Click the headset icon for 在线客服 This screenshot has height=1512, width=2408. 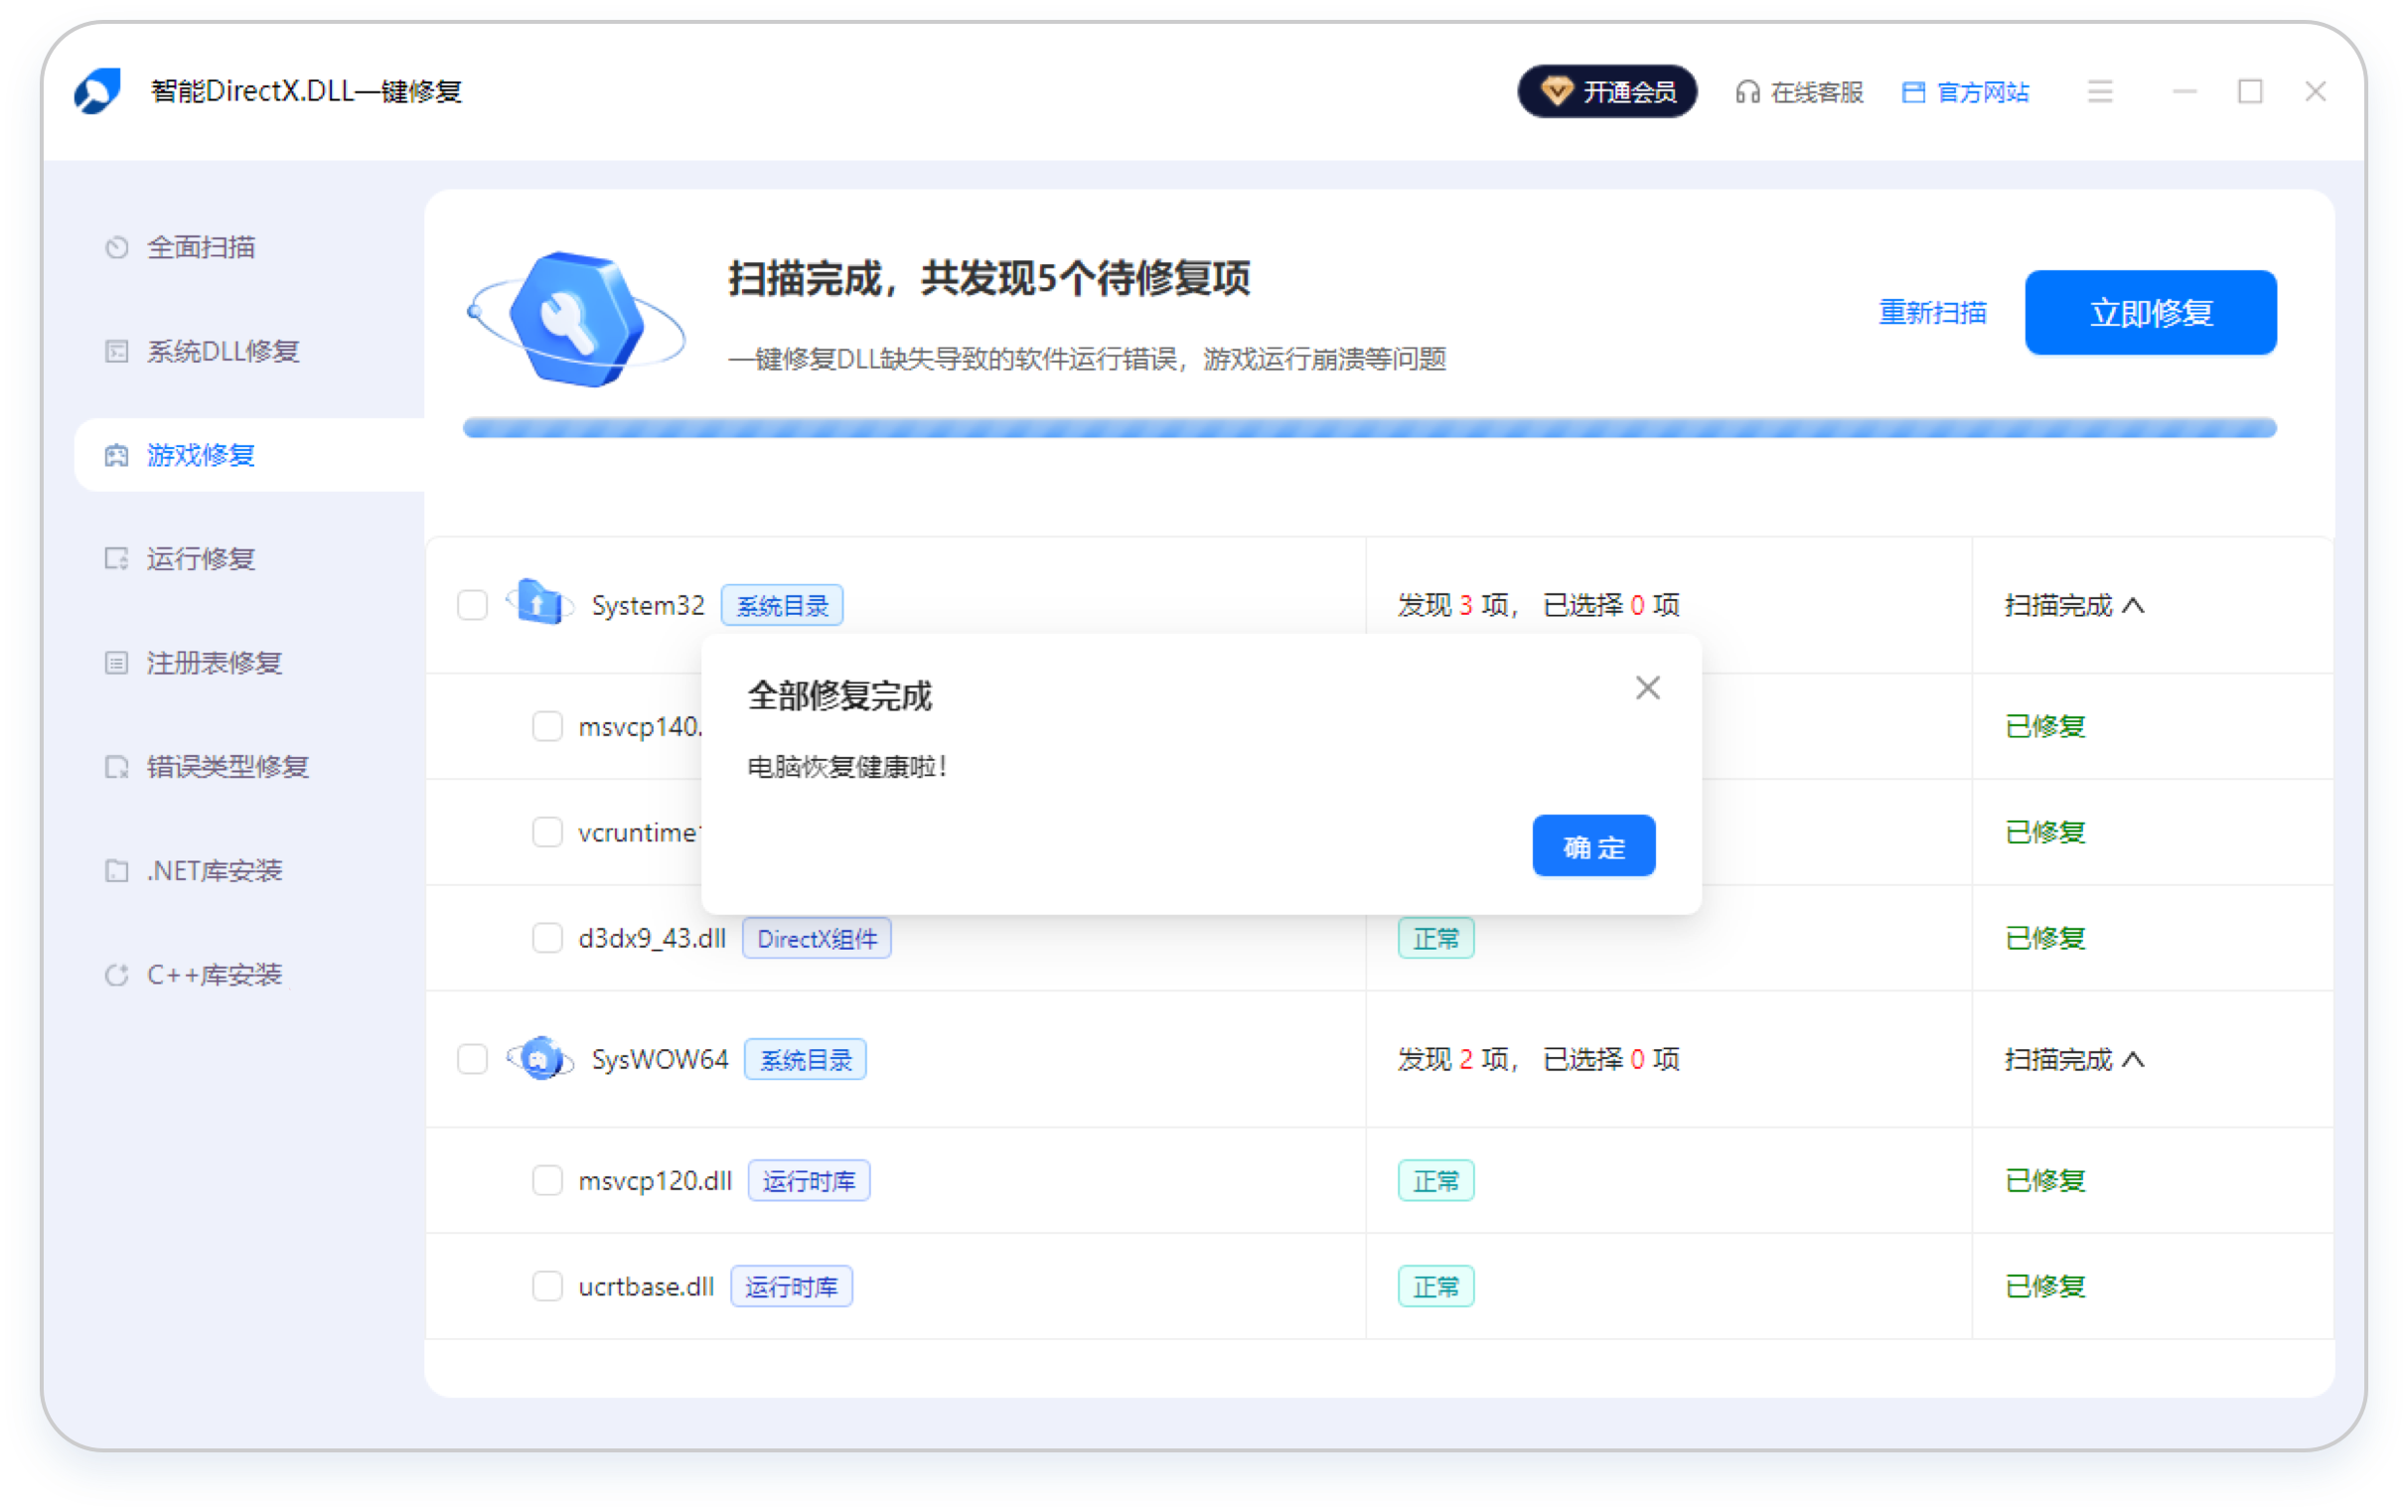pyautogui.click(x=1747, y=92)
